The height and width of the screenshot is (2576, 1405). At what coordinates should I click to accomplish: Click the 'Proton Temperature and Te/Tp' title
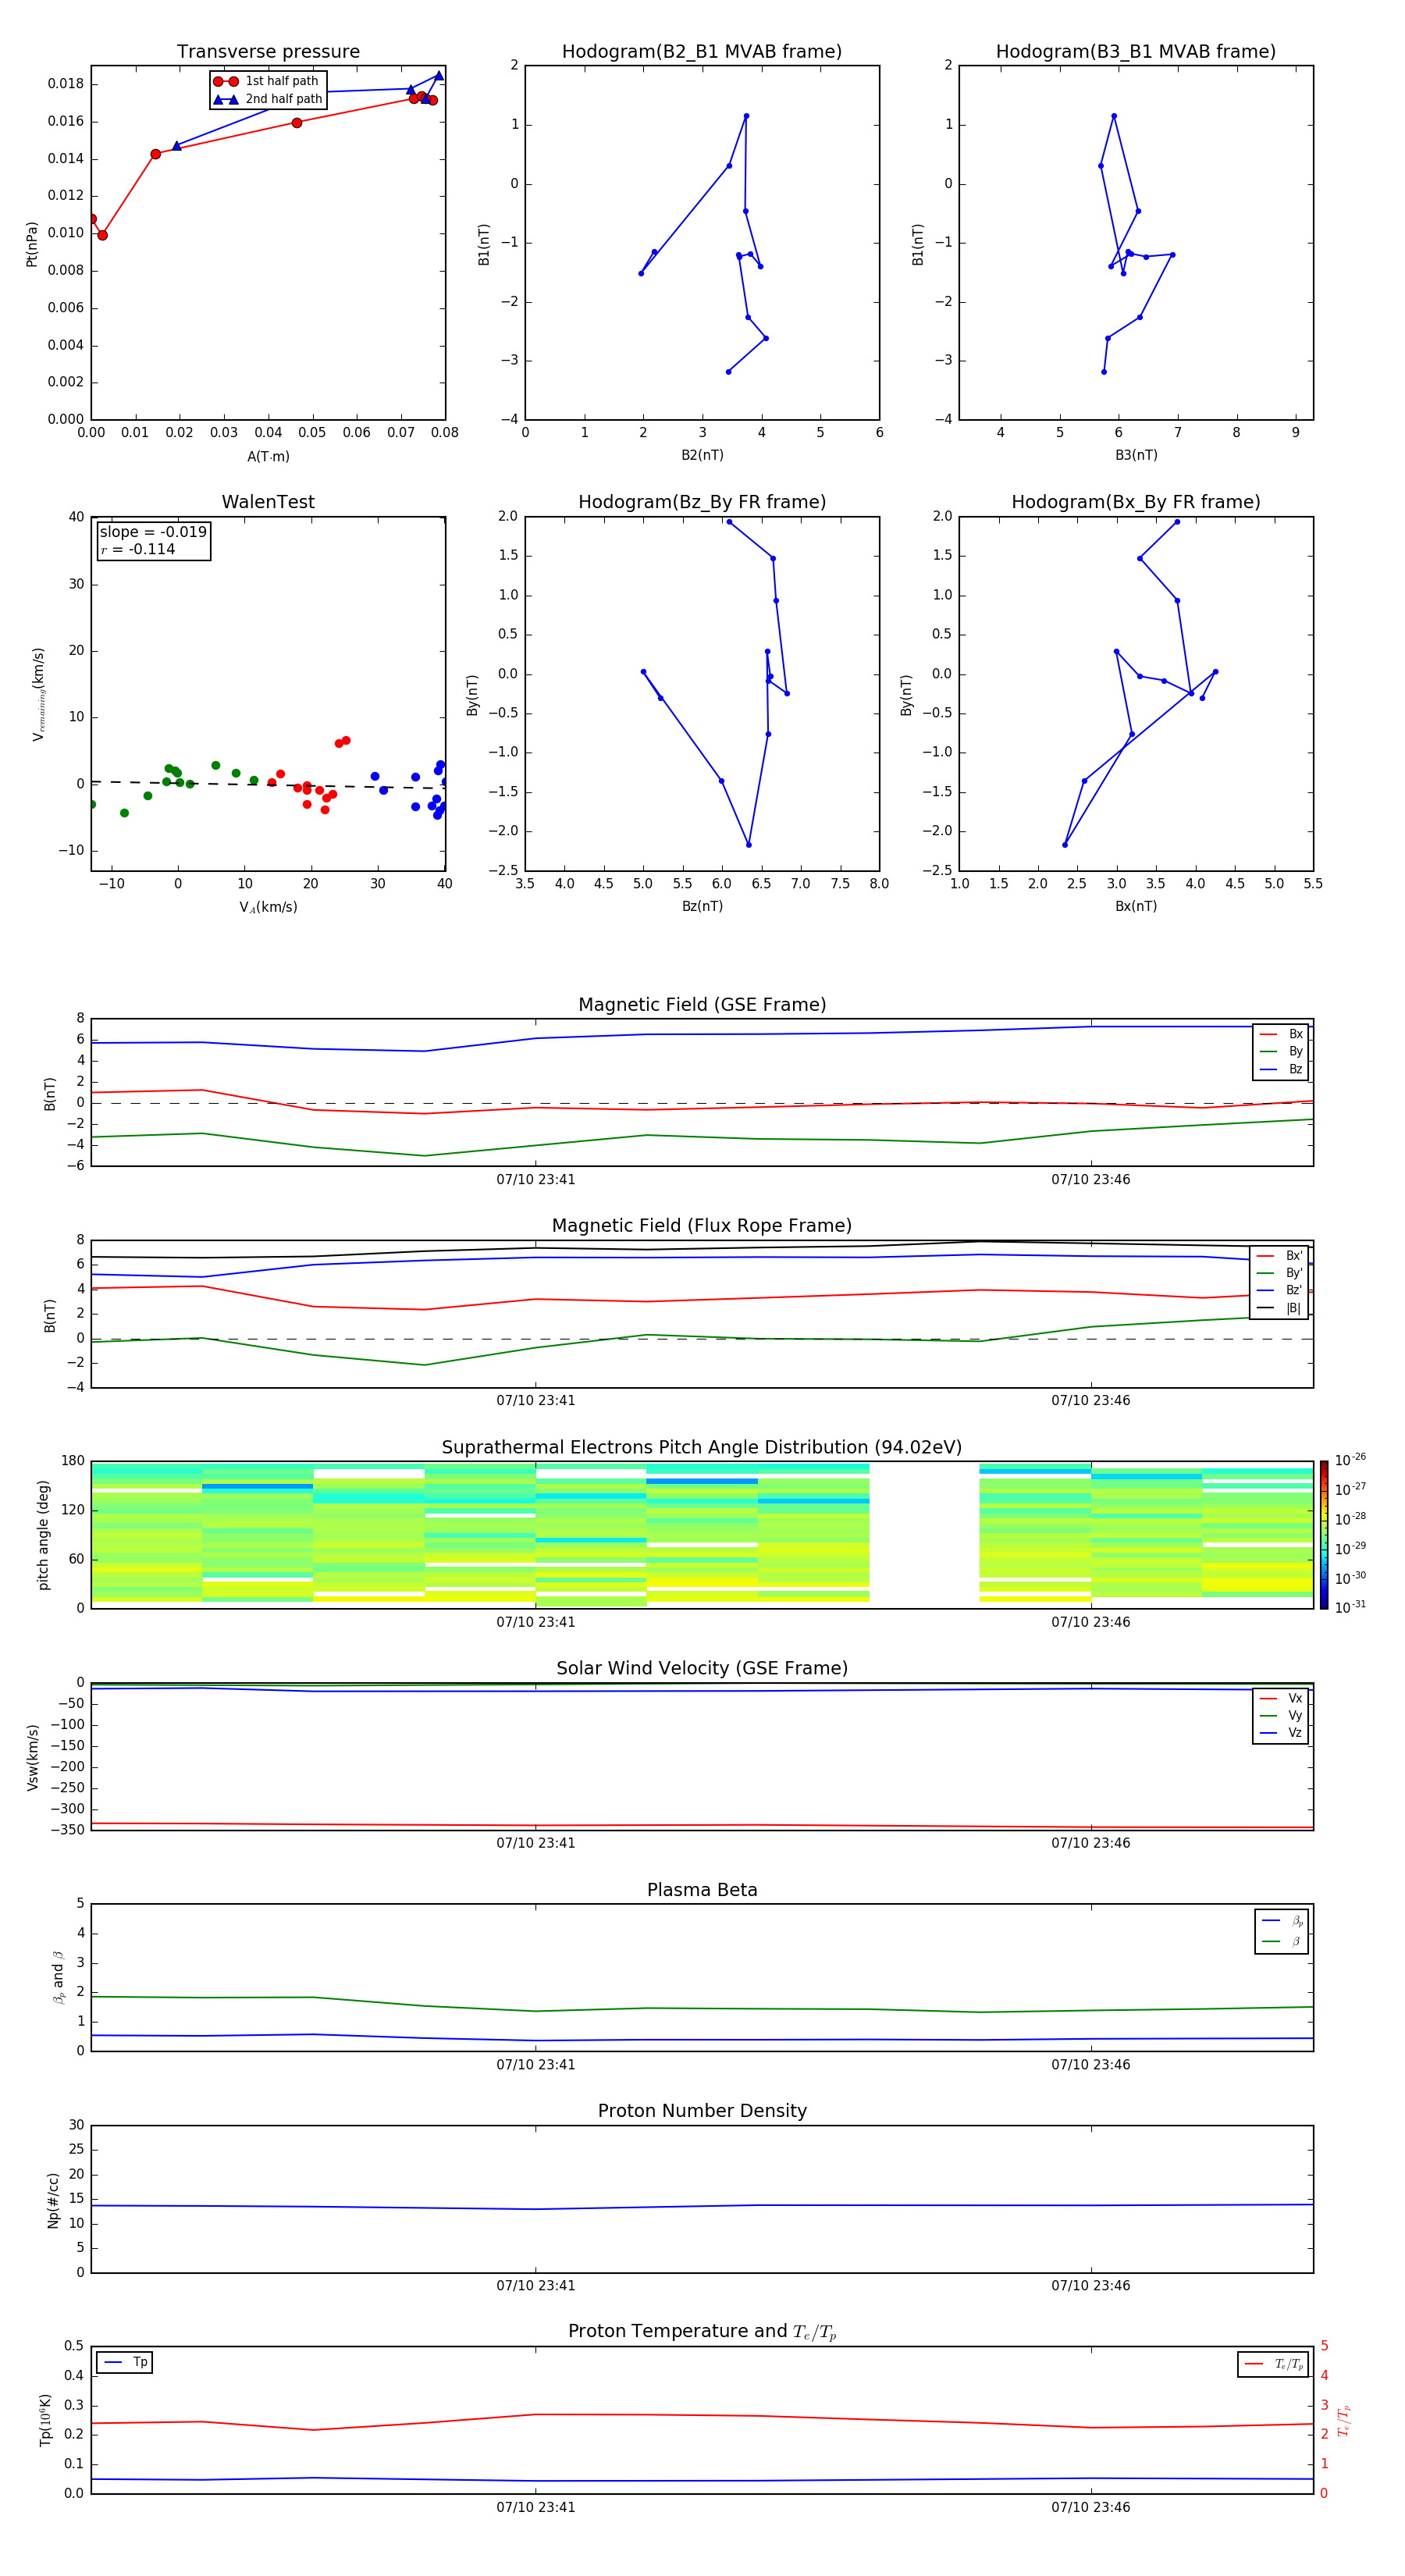tap(702, 2331)
